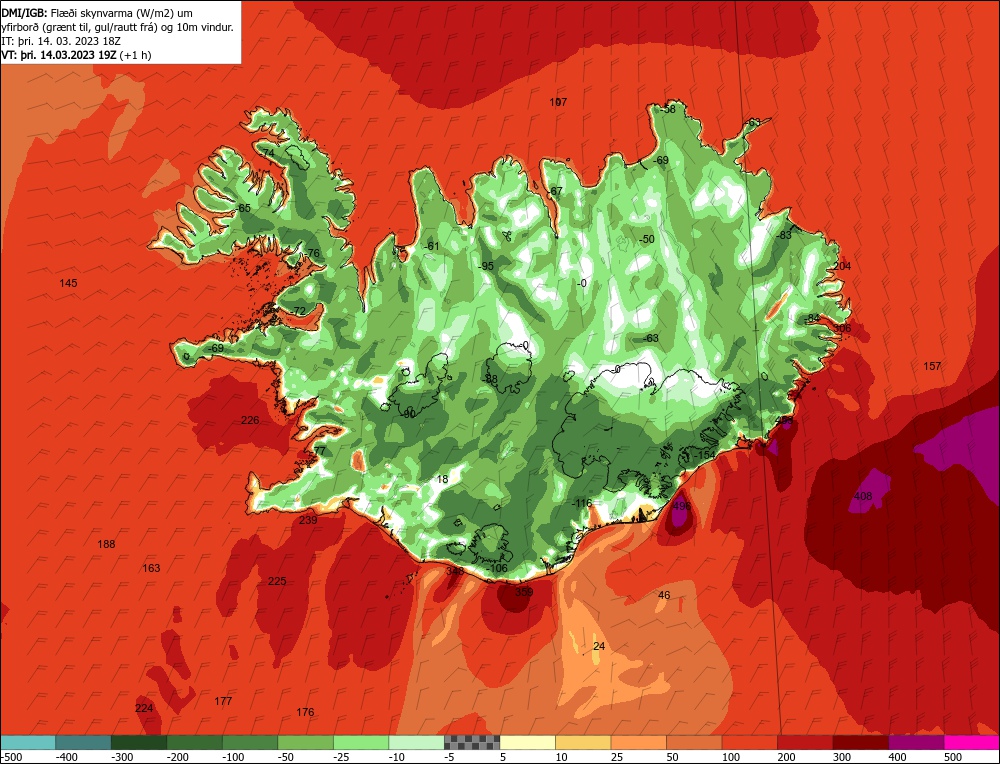Click the value 188 over the southwest ocean

(107, 545)
